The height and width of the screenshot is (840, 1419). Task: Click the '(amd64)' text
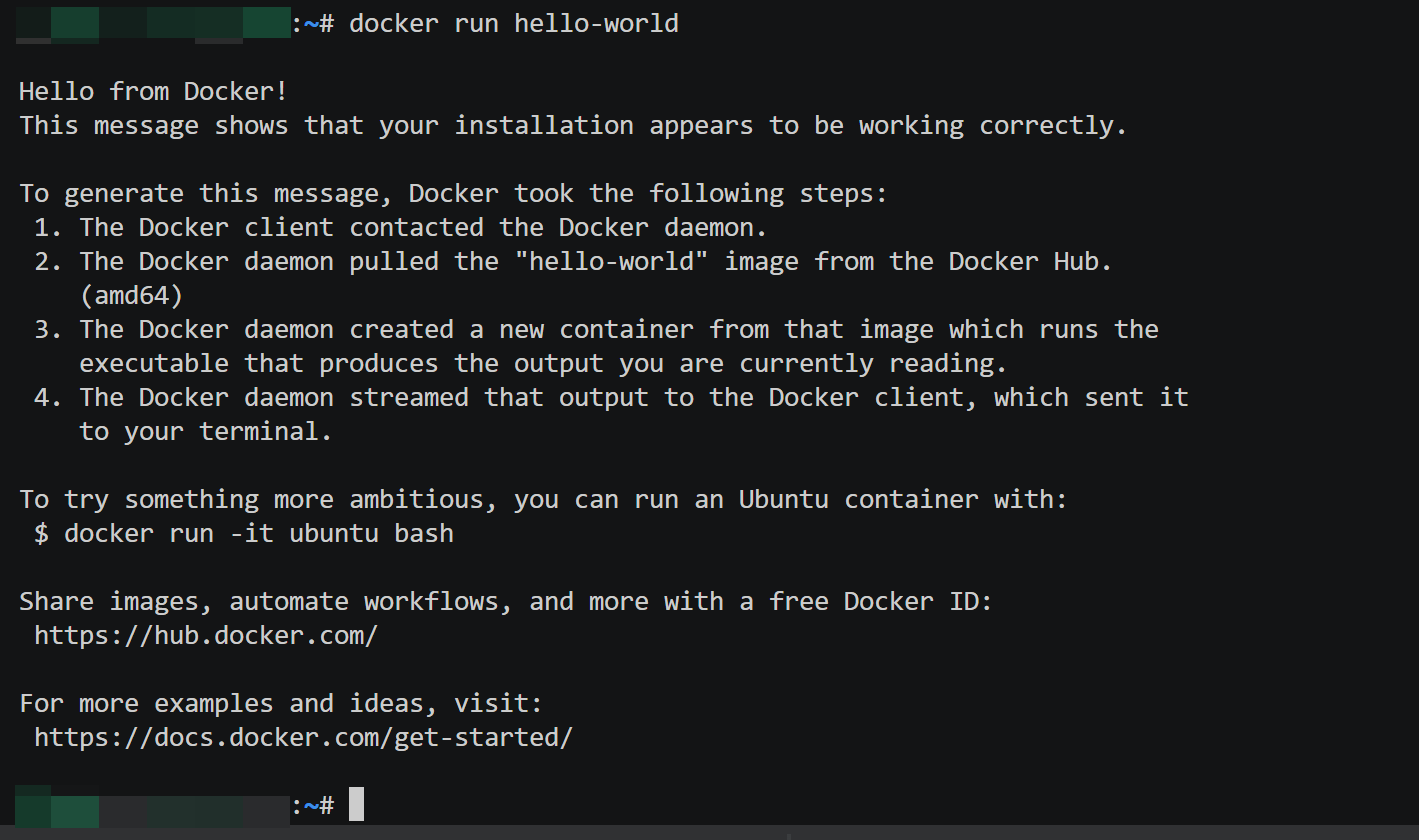(x=131, y=295)
